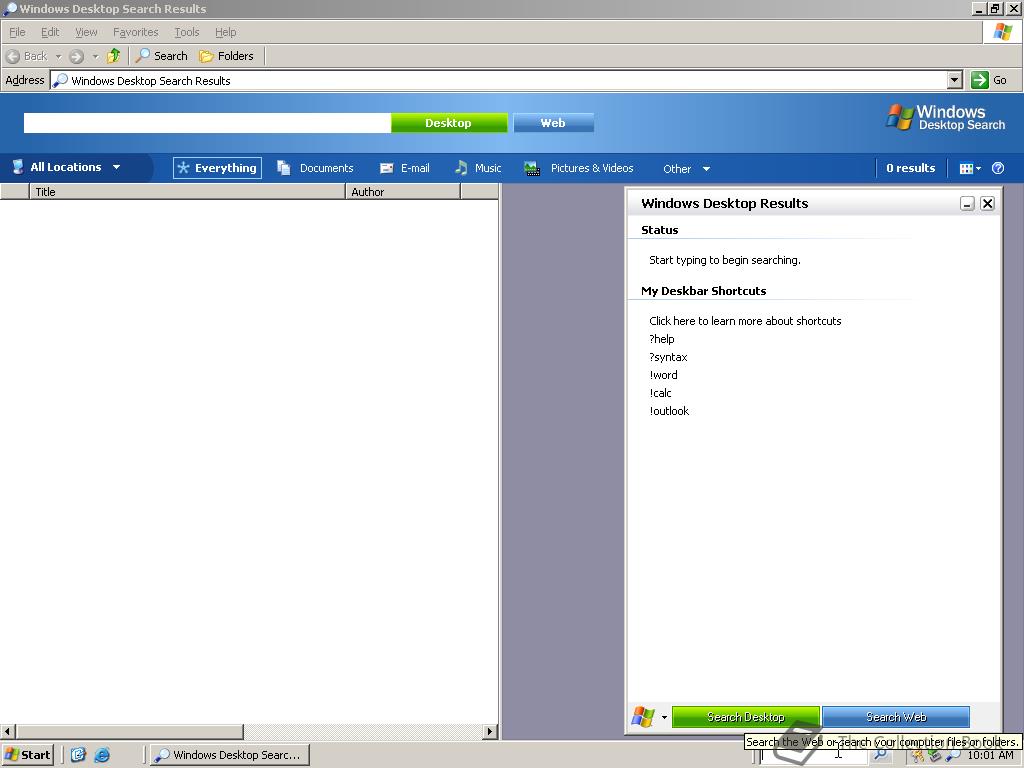Click the horizontal scrollbar right arrow
Image resolution: width=1024 pixels, height=768 pixels.
(490, 731)
